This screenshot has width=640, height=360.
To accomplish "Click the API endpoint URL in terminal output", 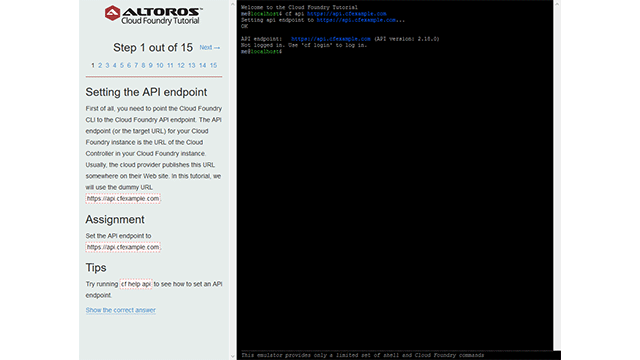I will coord(331,39).
